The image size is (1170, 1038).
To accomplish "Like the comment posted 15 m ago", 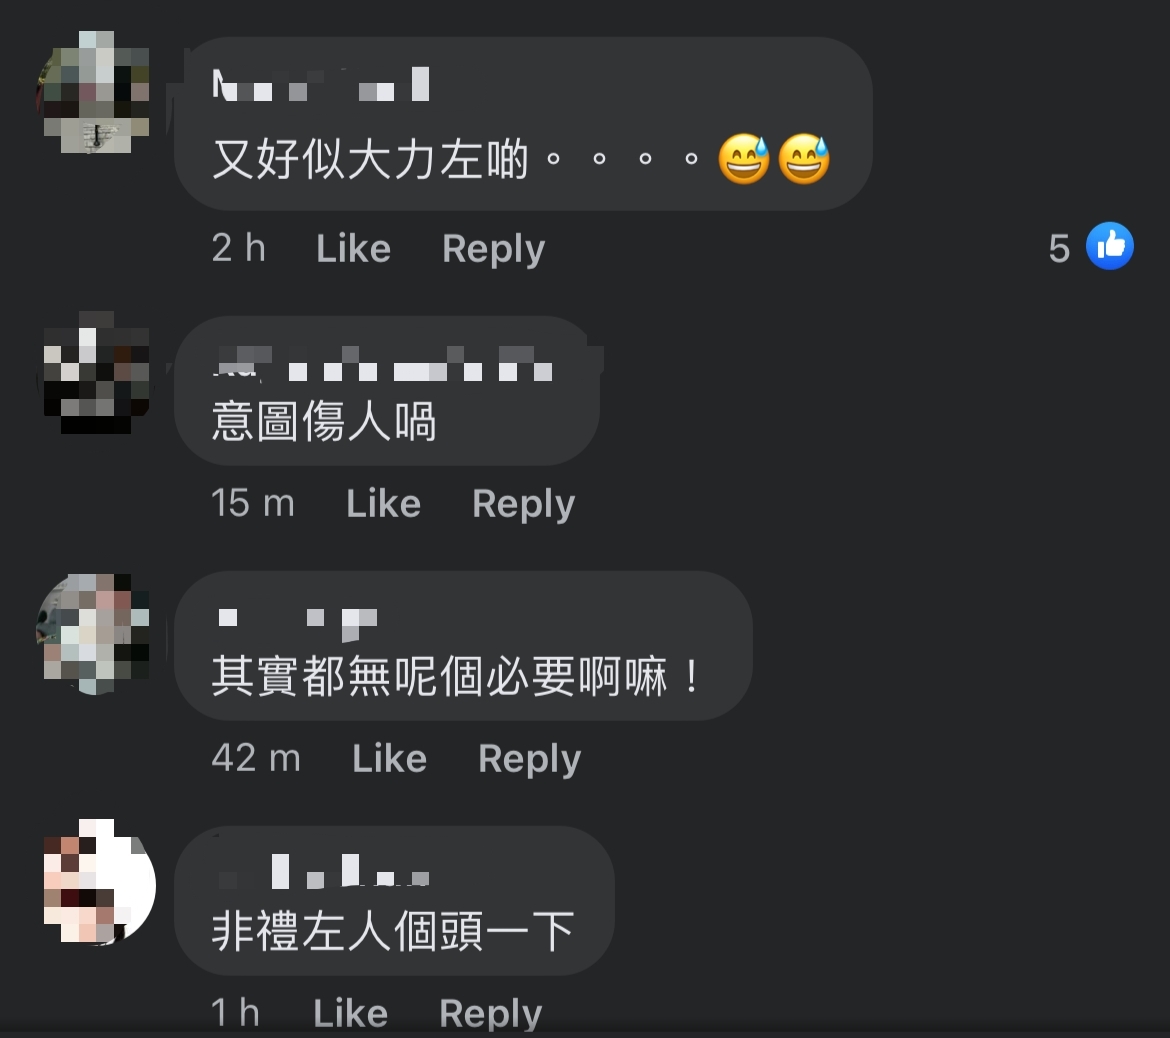I will pyautogui.click(x=384, y=503).
